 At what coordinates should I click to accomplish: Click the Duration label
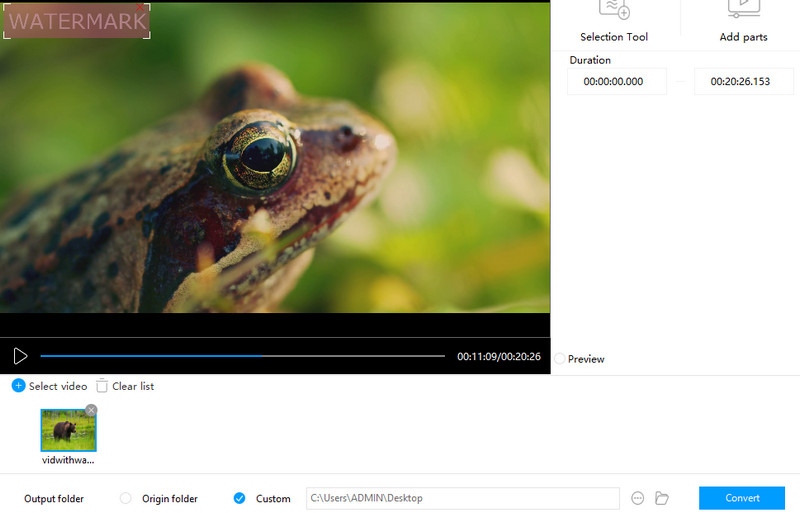(x=590, y=60)
